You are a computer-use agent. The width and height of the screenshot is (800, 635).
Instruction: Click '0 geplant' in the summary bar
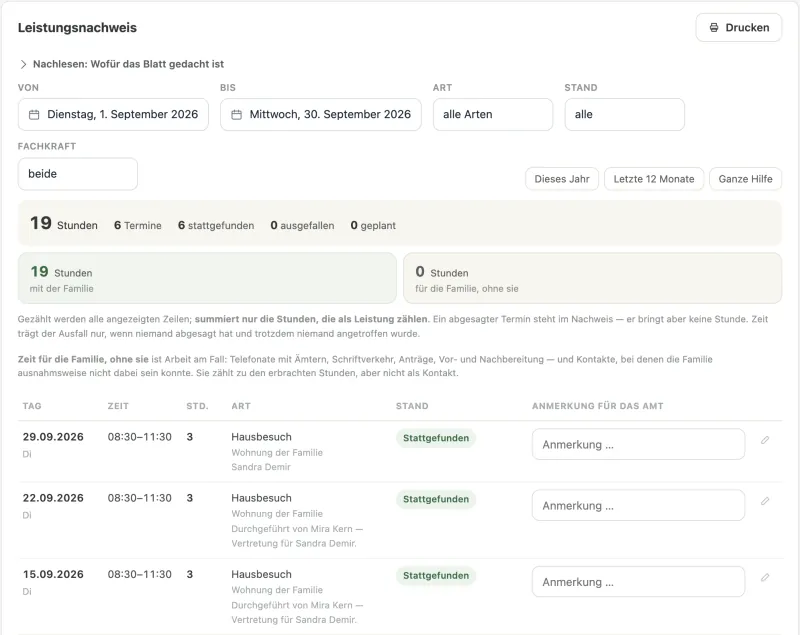click(x=373, y=225)
